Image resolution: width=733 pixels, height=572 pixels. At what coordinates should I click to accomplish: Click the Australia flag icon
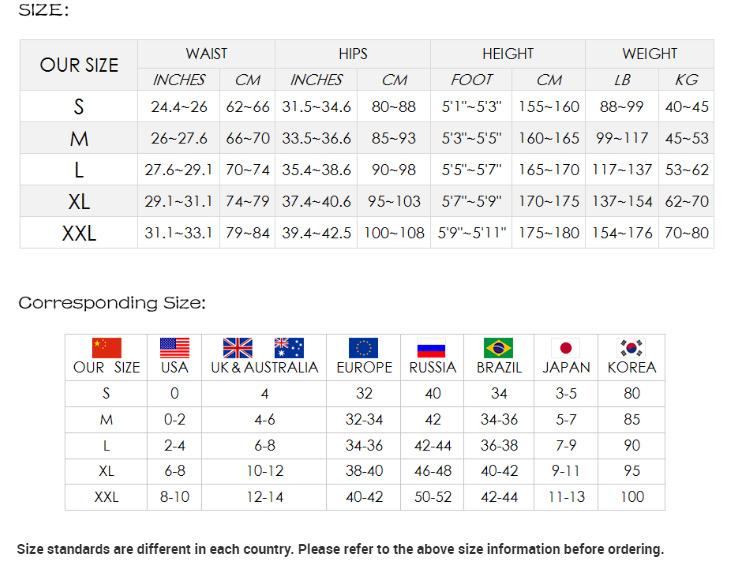(x=289, y=347)
